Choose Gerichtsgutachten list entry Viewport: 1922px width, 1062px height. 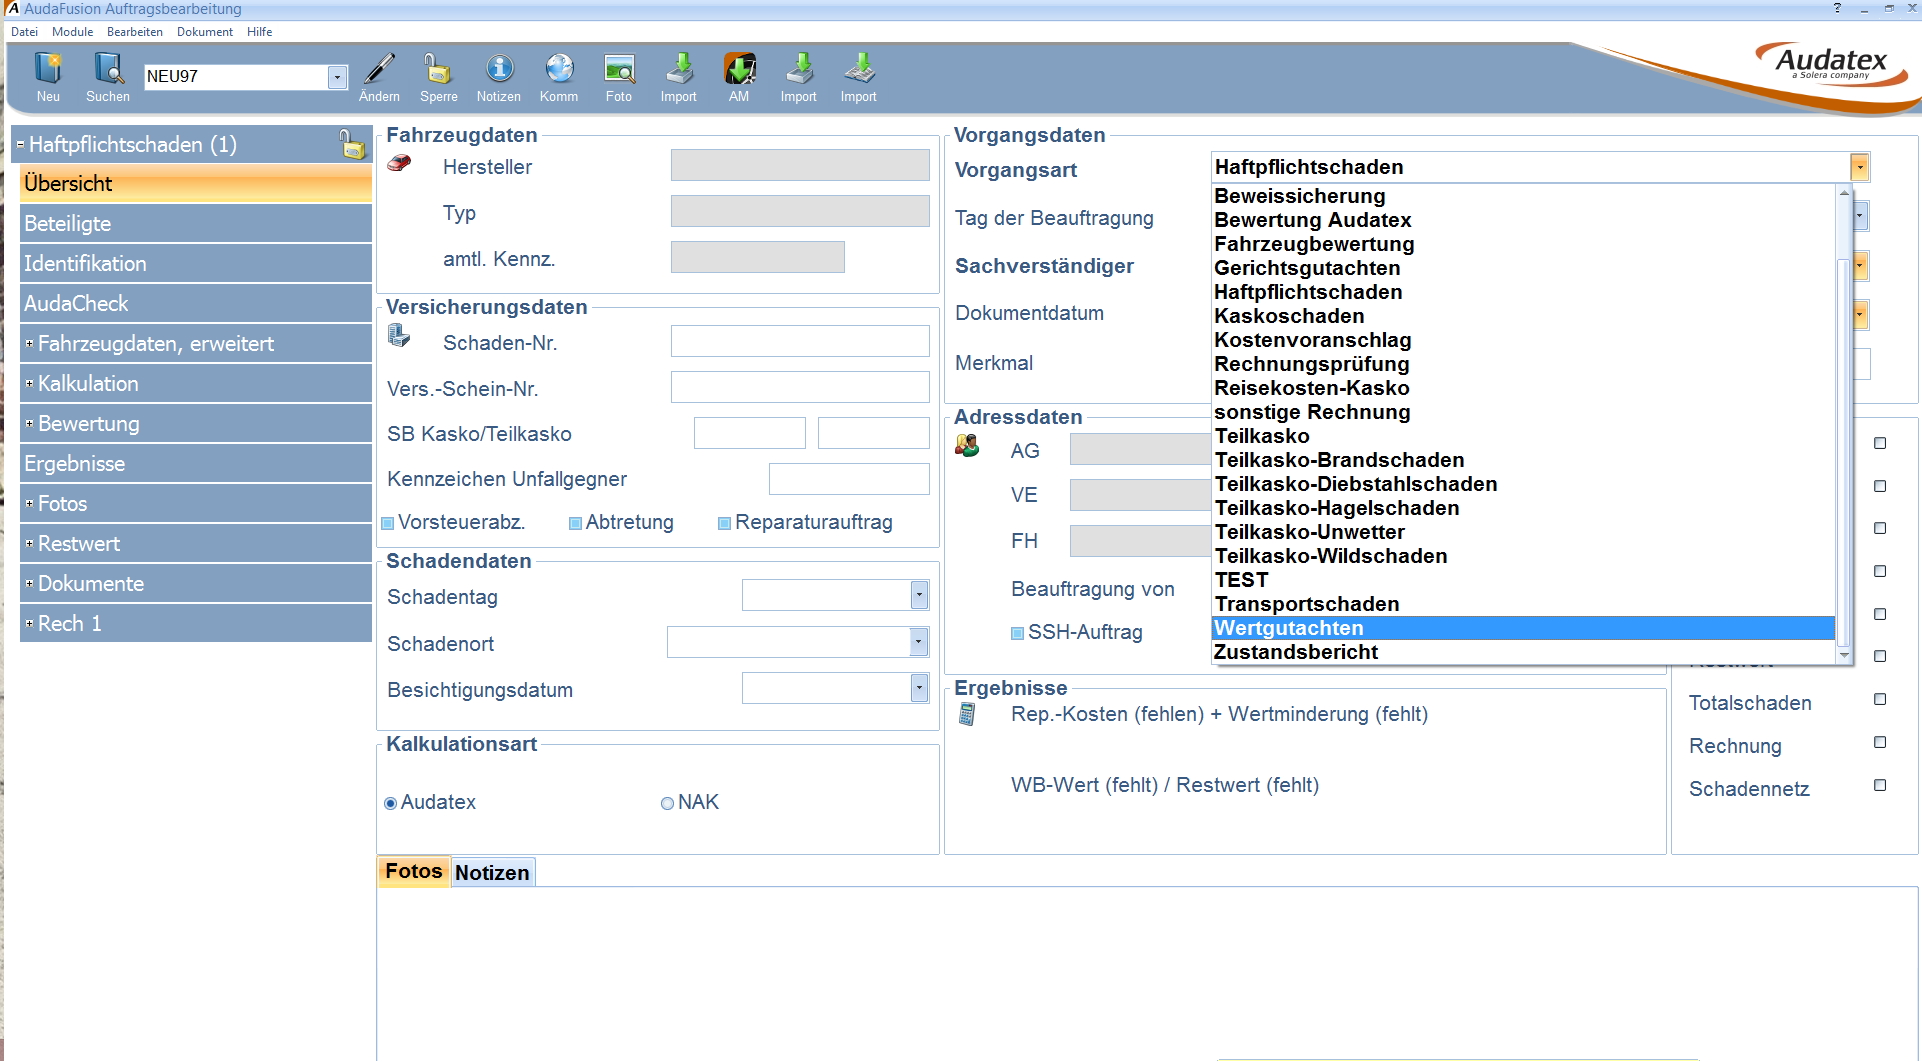[1523, 268]
